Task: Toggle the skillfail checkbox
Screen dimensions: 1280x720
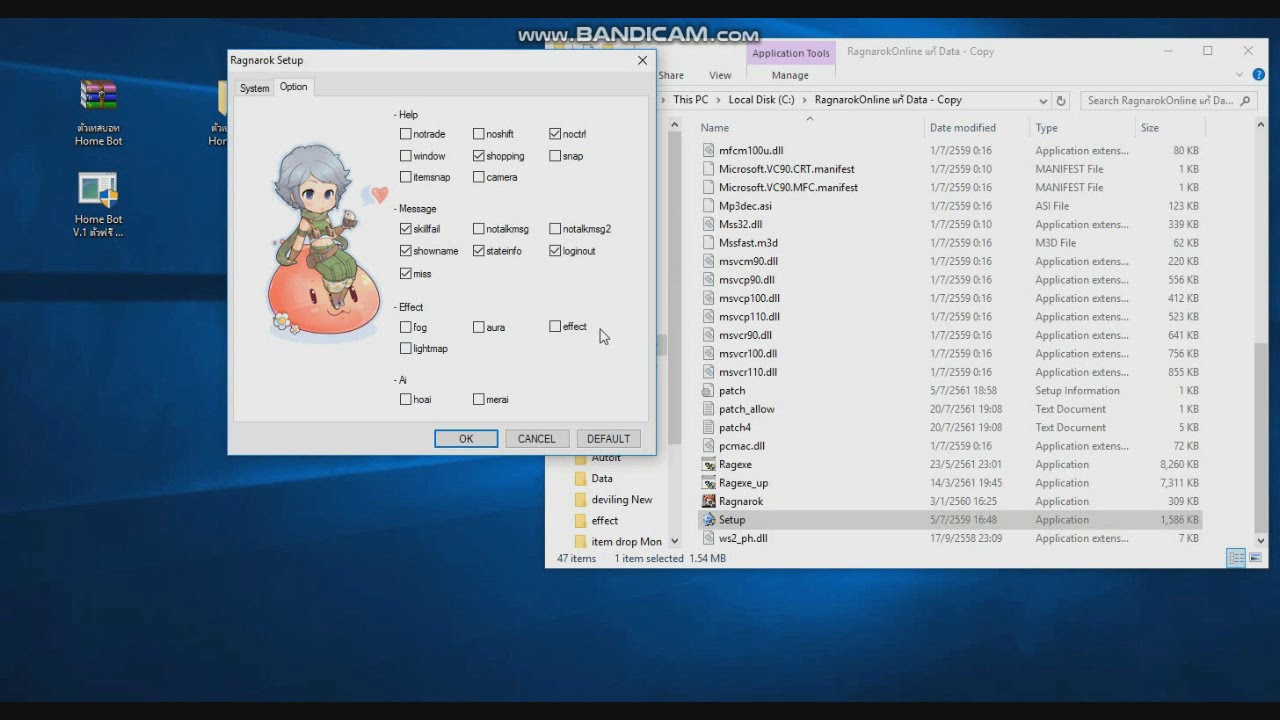Action: point(405,229)
